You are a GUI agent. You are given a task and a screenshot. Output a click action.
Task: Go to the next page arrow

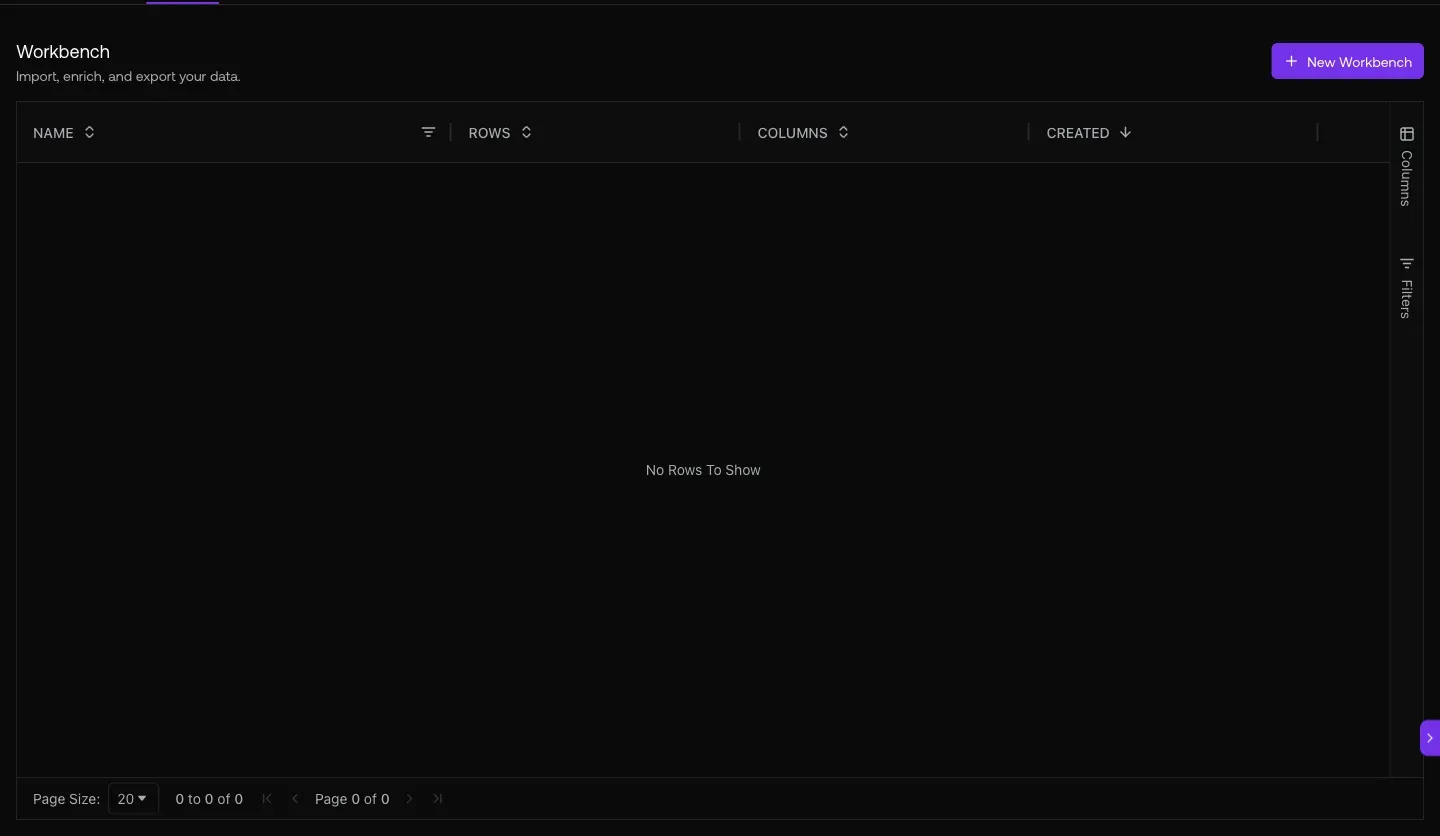click(x=409, y=798)
